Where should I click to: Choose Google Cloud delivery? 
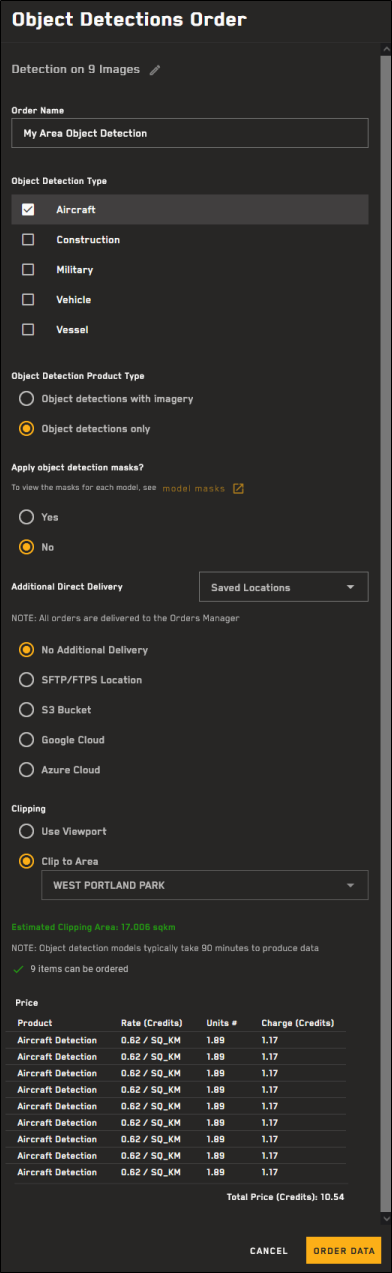point(27,740)
